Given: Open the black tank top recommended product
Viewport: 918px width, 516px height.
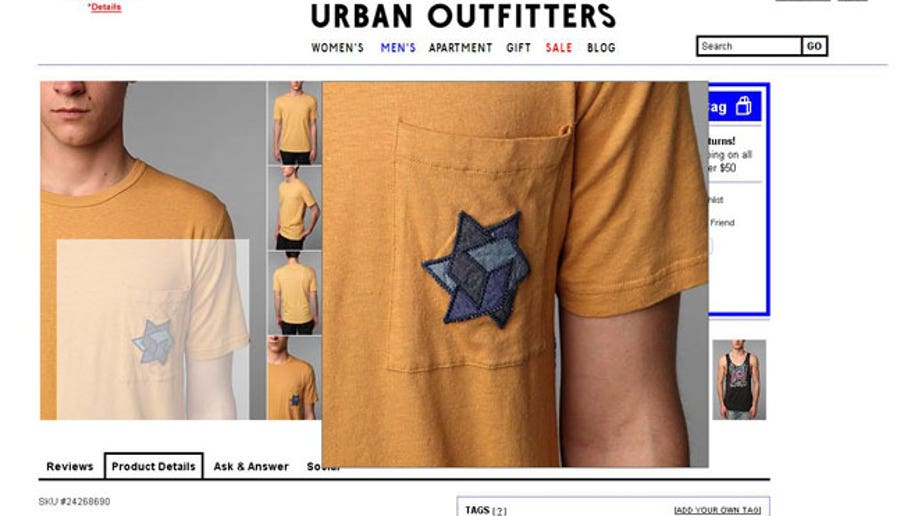Looking at the screenshot, I should [739, 380].
